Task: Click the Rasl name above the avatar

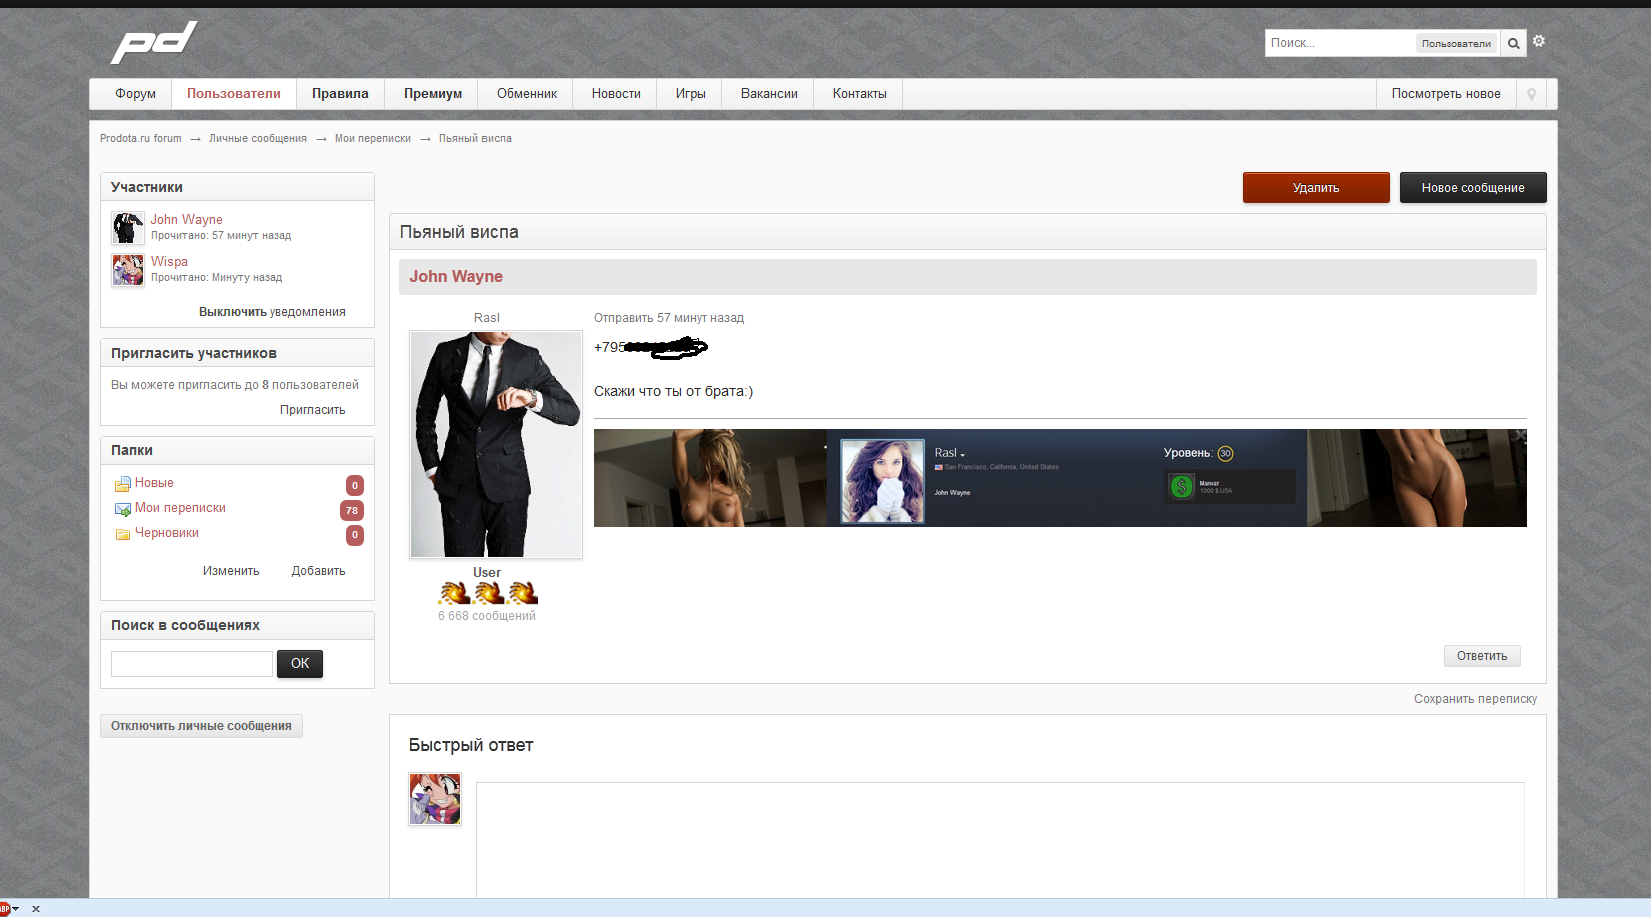Action: click(487, 318)
